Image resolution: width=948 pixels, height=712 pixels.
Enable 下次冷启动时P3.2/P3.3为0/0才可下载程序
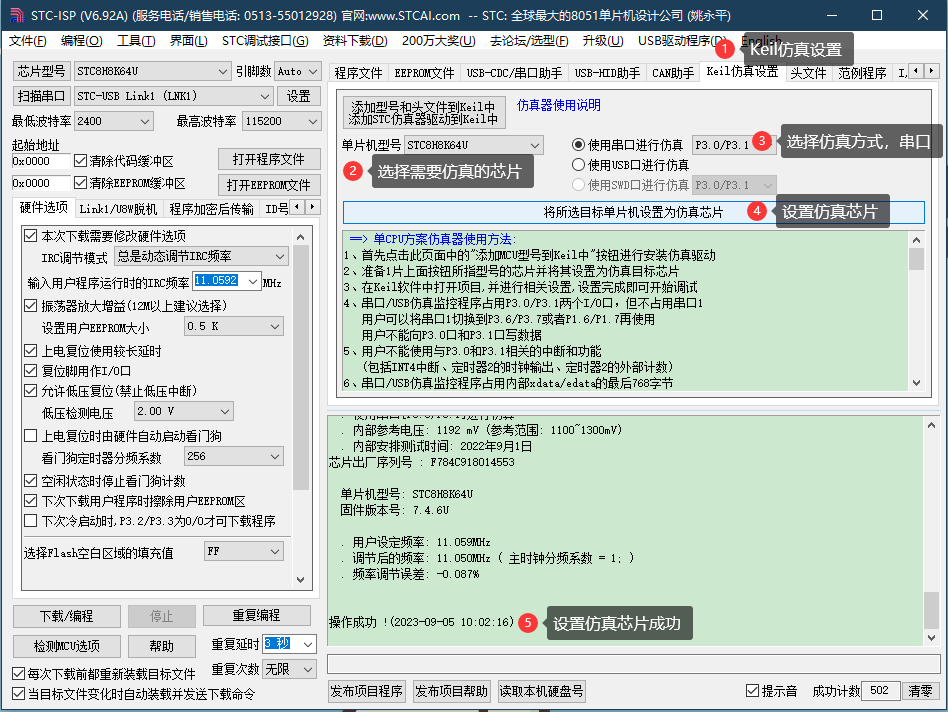30,521
